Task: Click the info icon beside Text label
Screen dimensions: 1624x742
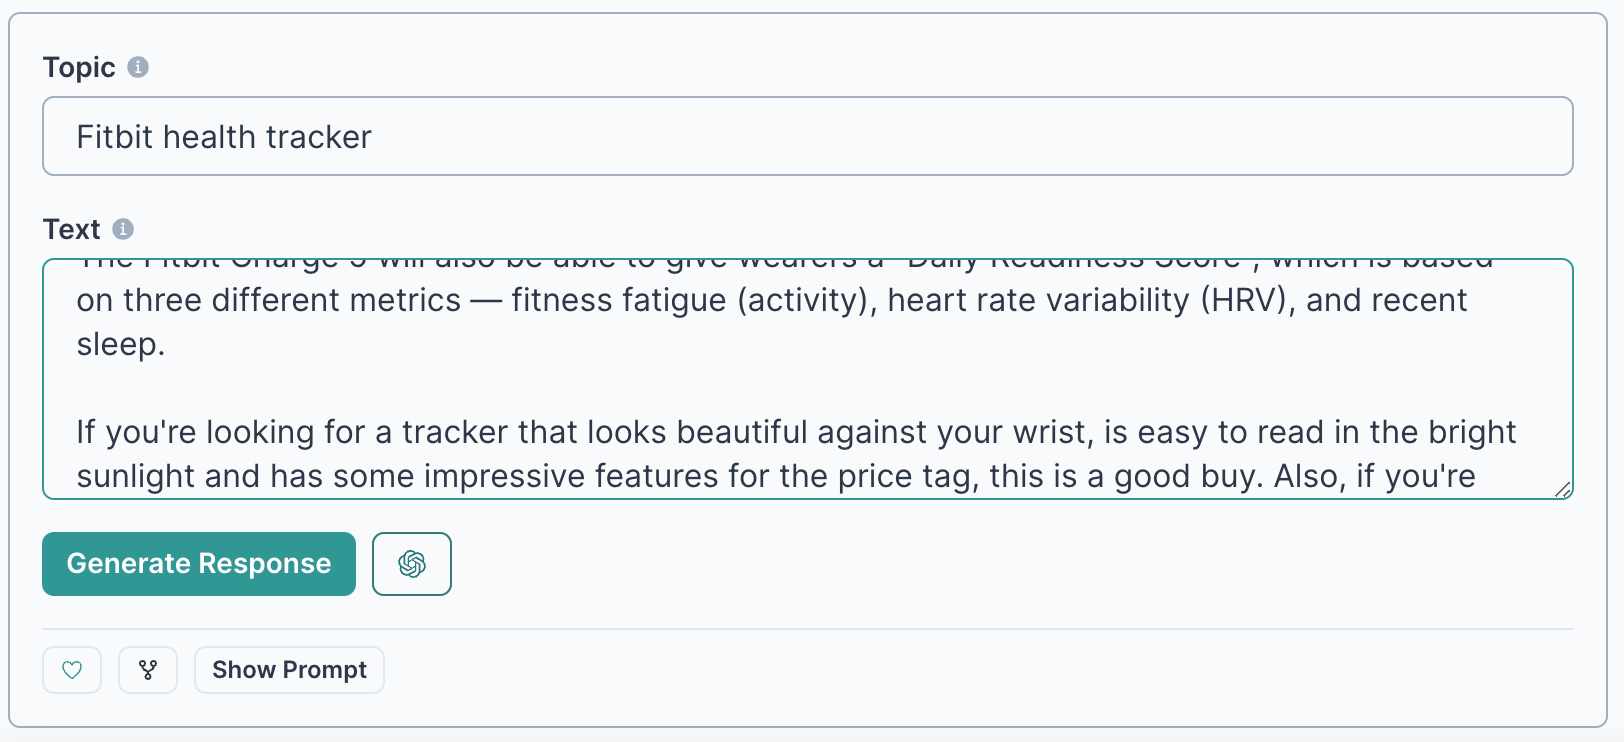Action: pos(123,229)
